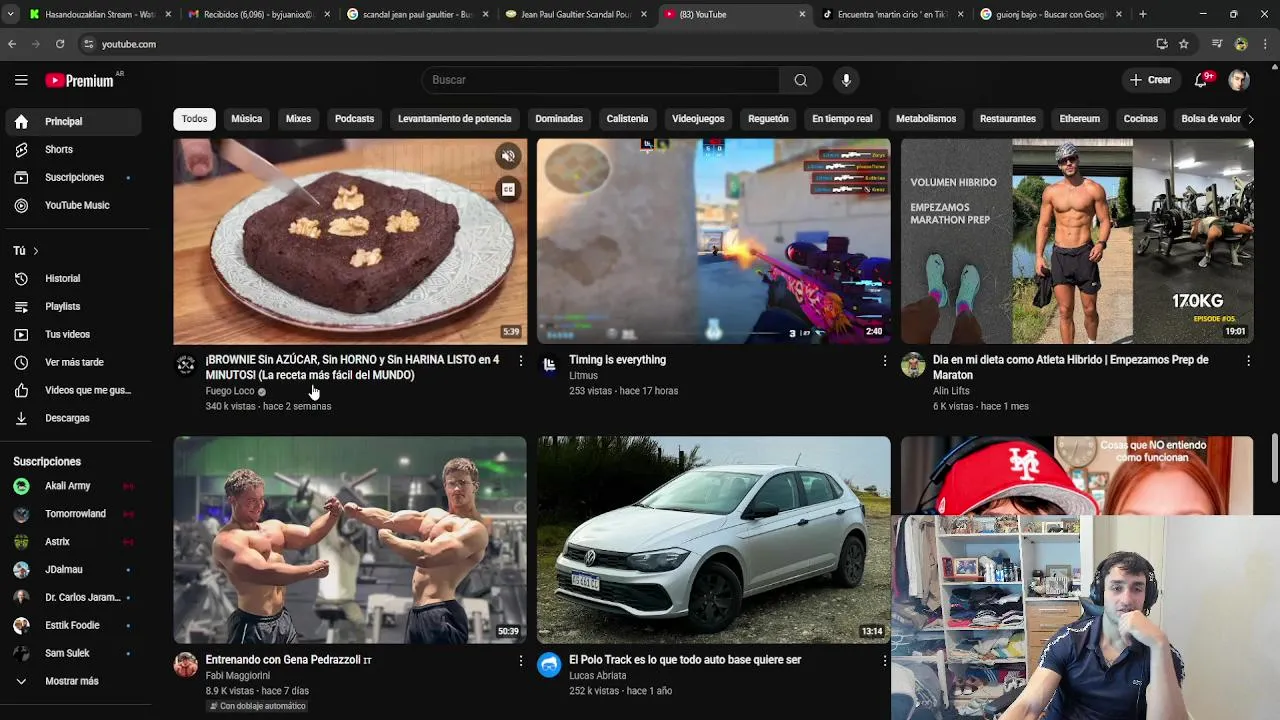Select the Levantamiento de potencia chip
The height and width of the screenshot is (720, 1280).
454,119
